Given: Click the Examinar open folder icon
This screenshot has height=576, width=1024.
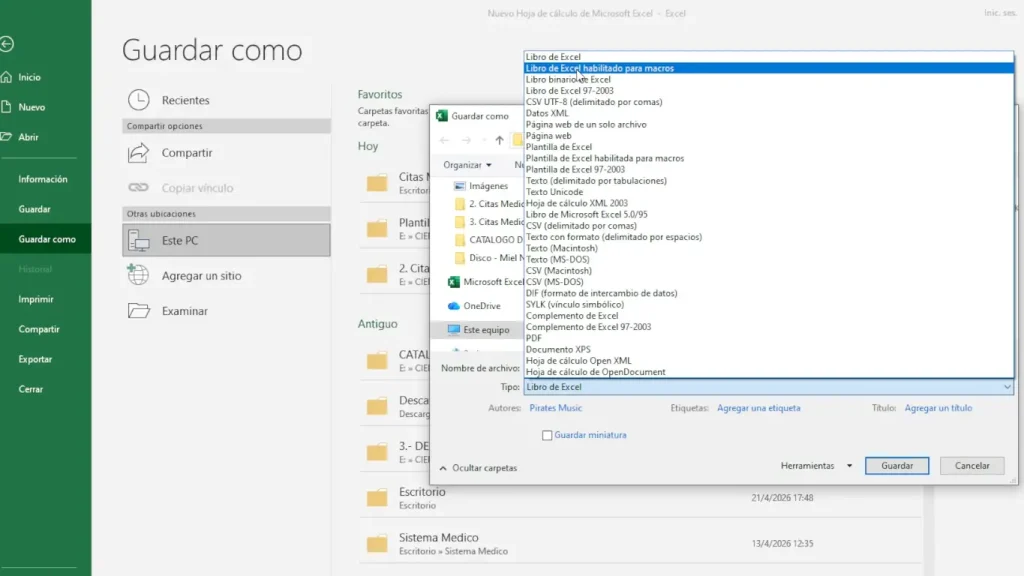Looking at the screenshot, I should [138, 311].
